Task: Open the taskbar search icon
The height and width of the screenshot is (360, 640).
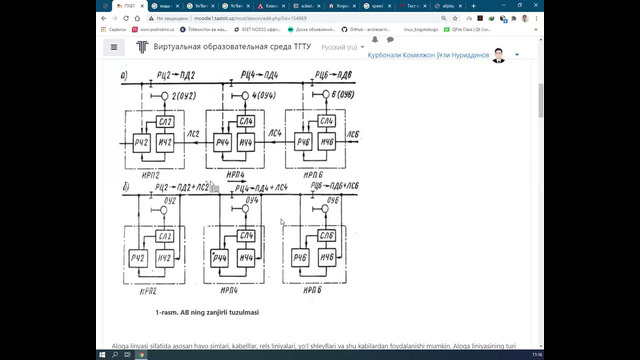Action: 115,355
